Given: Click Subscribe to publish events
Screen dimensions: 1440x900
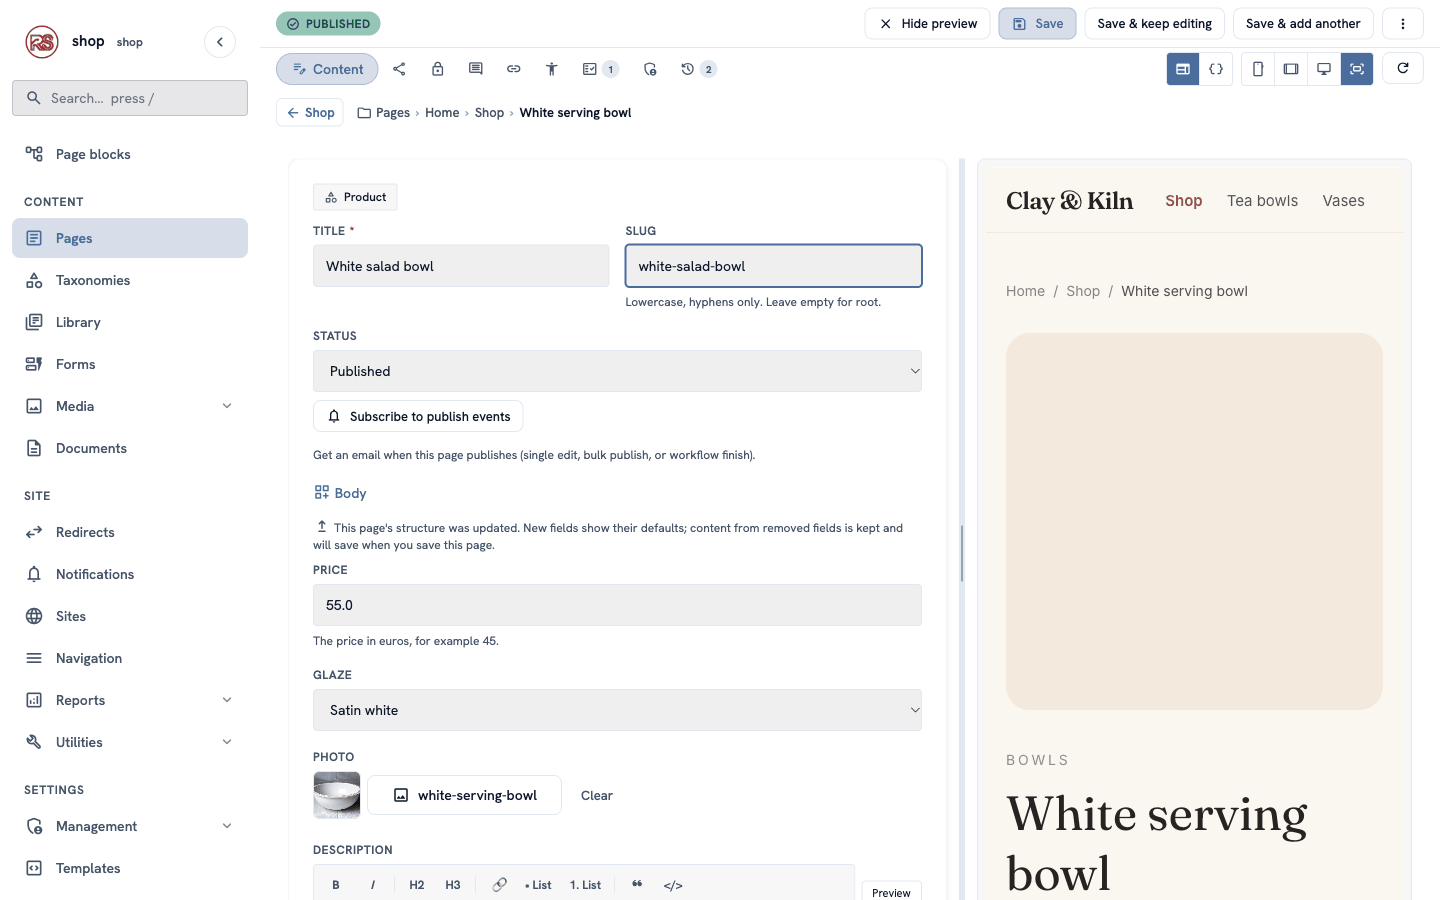Looking at the screenshot, I should [x=418, y=416].
